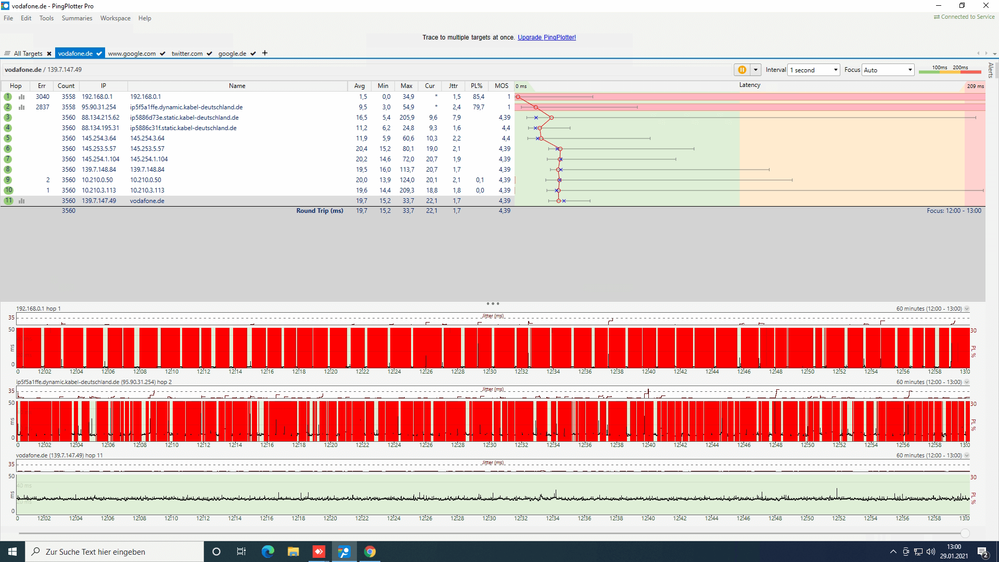
Task: Toggle the check mark on vodafone.de tab
Action: (x=99, y=54)
